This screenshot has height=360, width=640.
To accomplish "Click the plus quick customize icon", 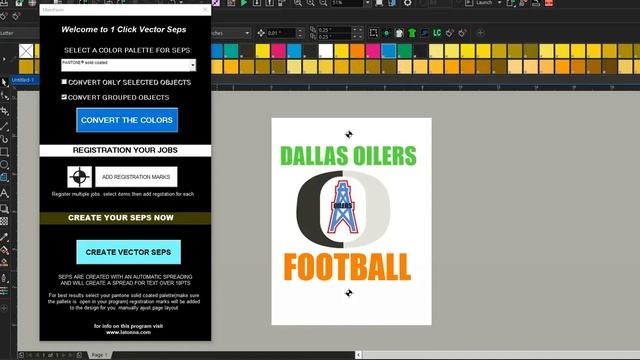I will tap(480, 33).
